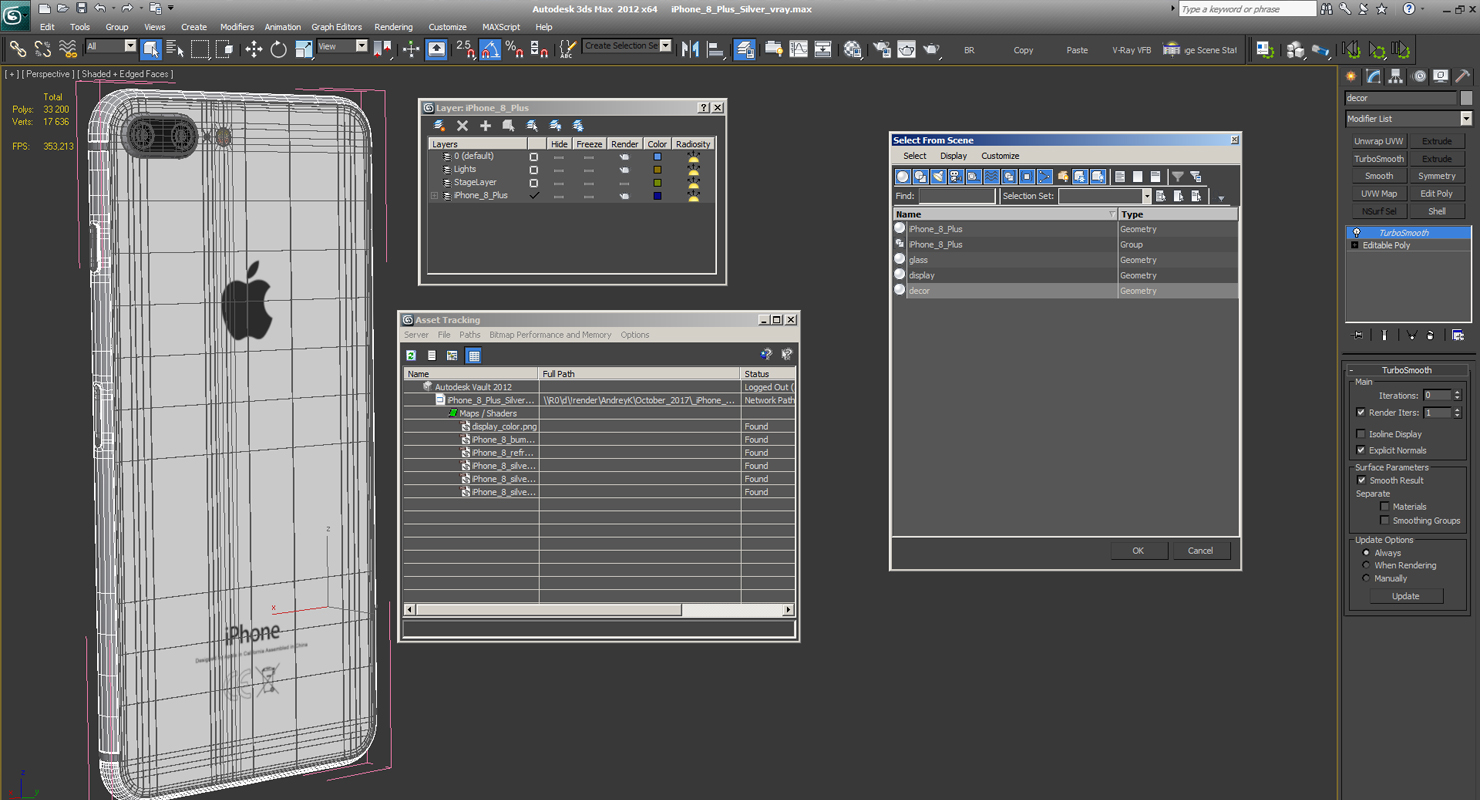The width and height of the screenshot is (1480, 800).
Task: Refresh assets in Asset Tracking window
Action: [x=411, y=355]
